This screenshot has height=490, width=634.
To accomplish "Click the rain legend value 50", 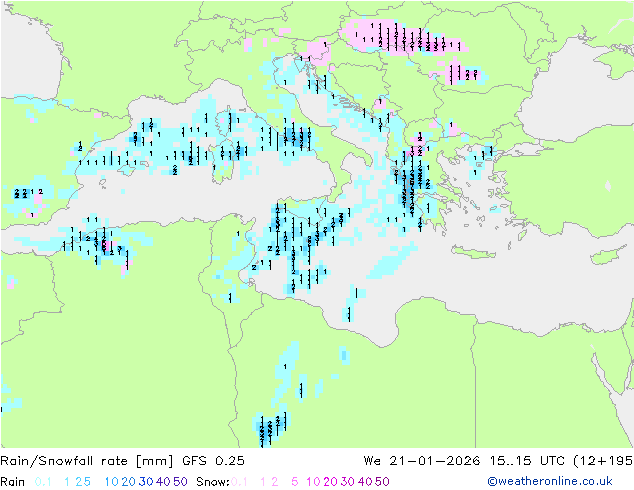I will point(180,482).
